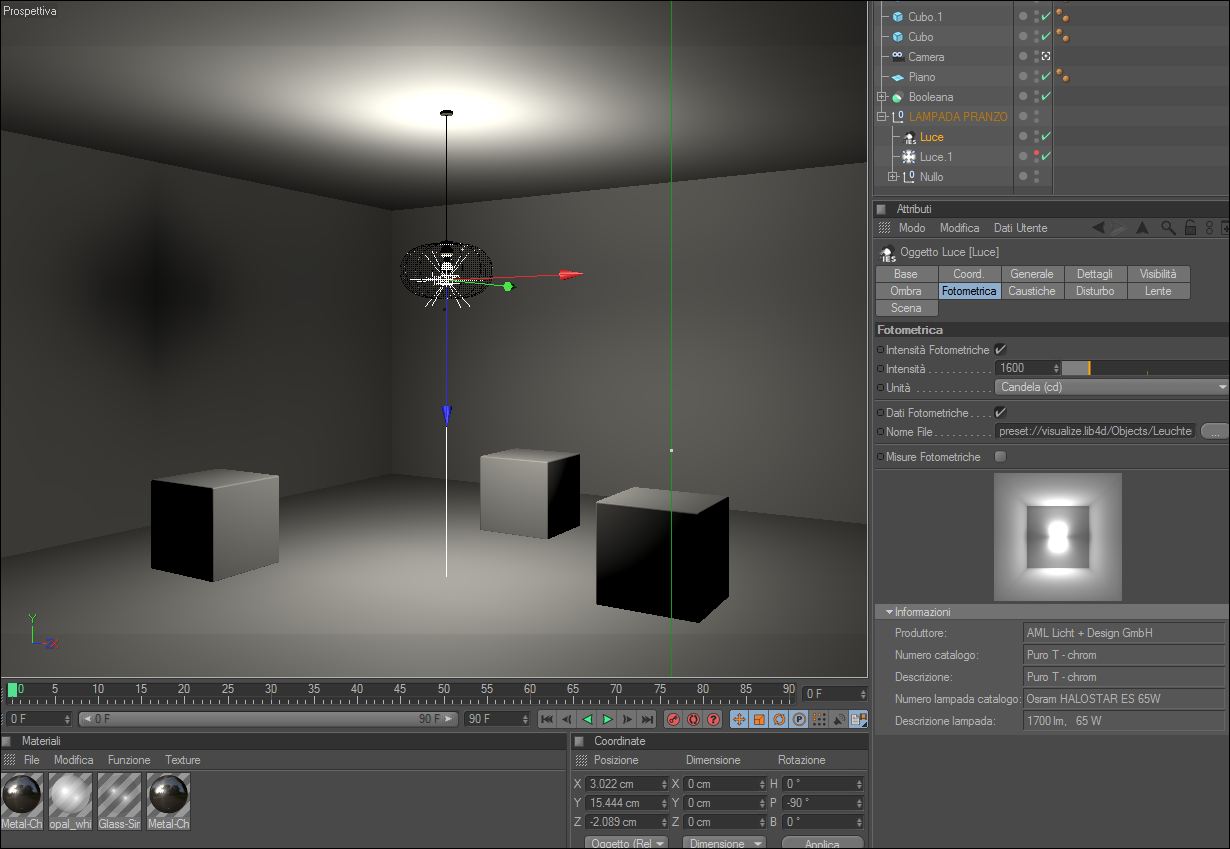Click the Intensità value field 1600

click(1028, 368)
